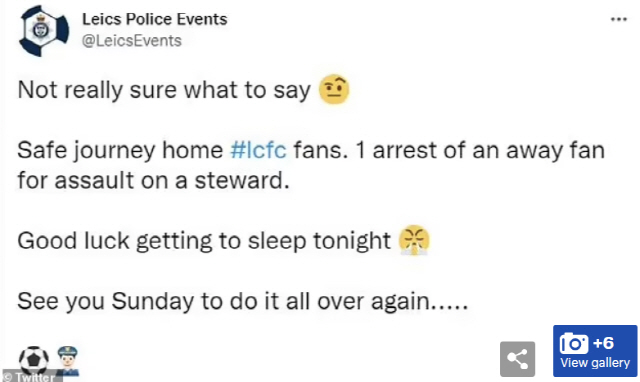This screenshot has height=382, width=640.
Task: Click the 'Safe journey home' text
Action: [x=120, y=151]
